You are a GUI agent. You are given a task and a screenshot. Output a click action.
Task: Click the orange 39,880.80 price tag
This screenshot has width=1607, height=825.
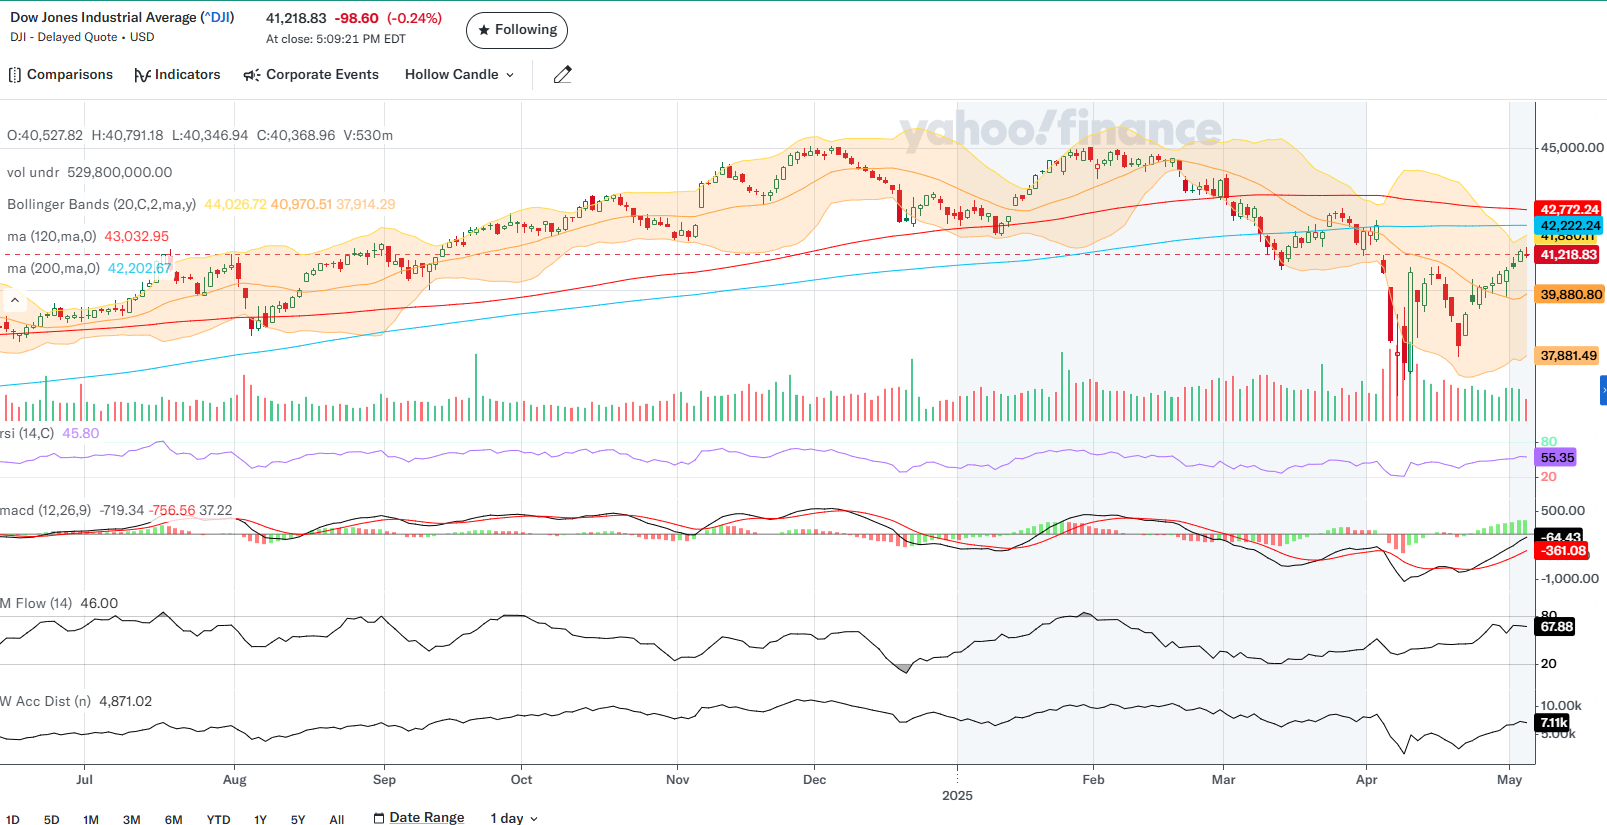point(1569,294)
